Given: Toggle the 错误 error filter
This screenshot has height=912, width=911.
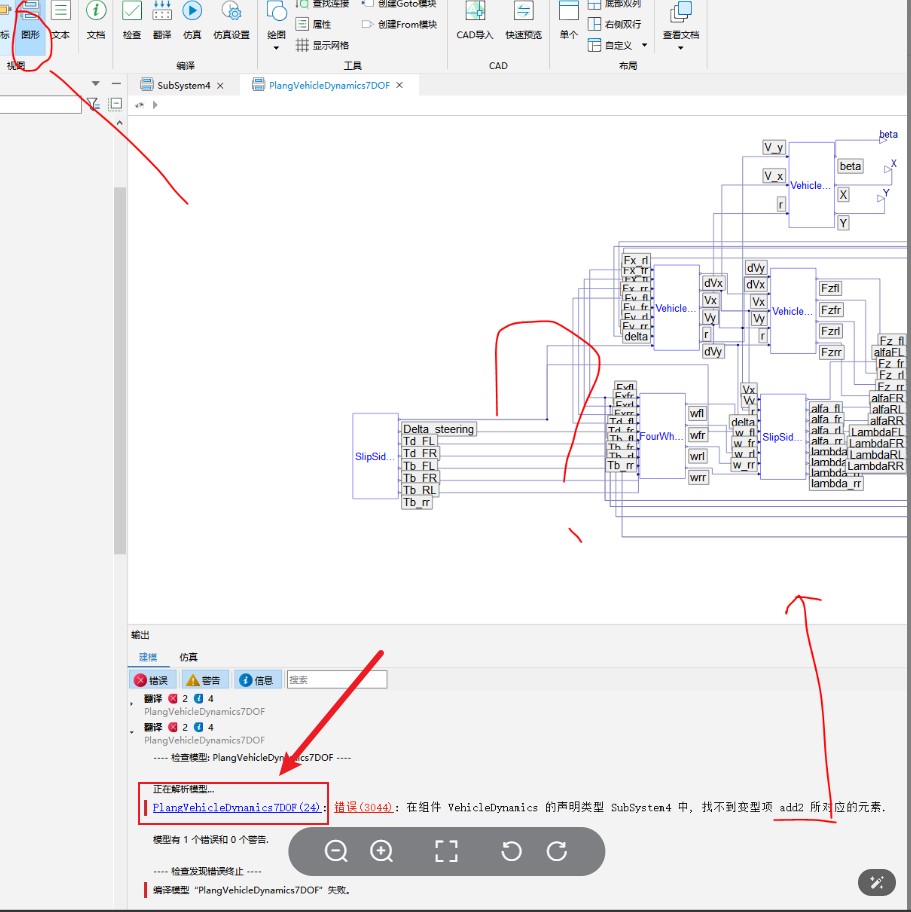Looking at the screenshot, I should (x=151, y=680).
